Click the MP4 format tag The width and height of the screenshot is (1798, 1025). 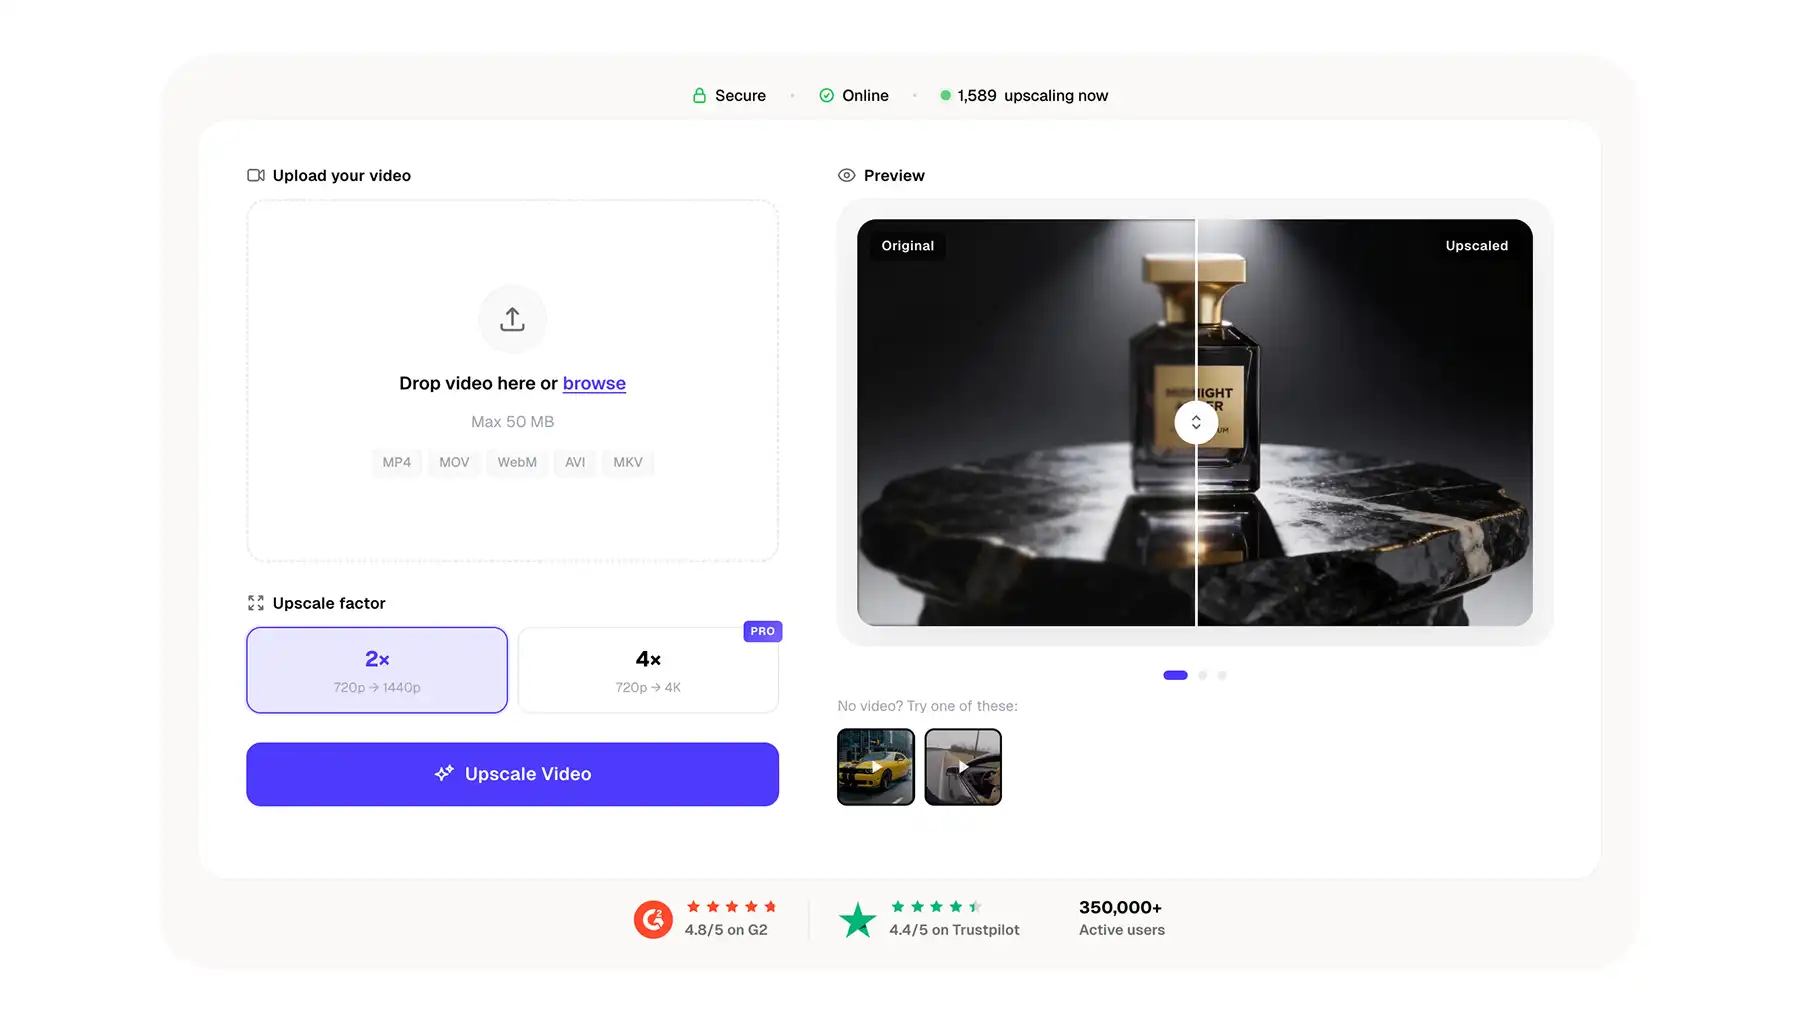[397, 462]
